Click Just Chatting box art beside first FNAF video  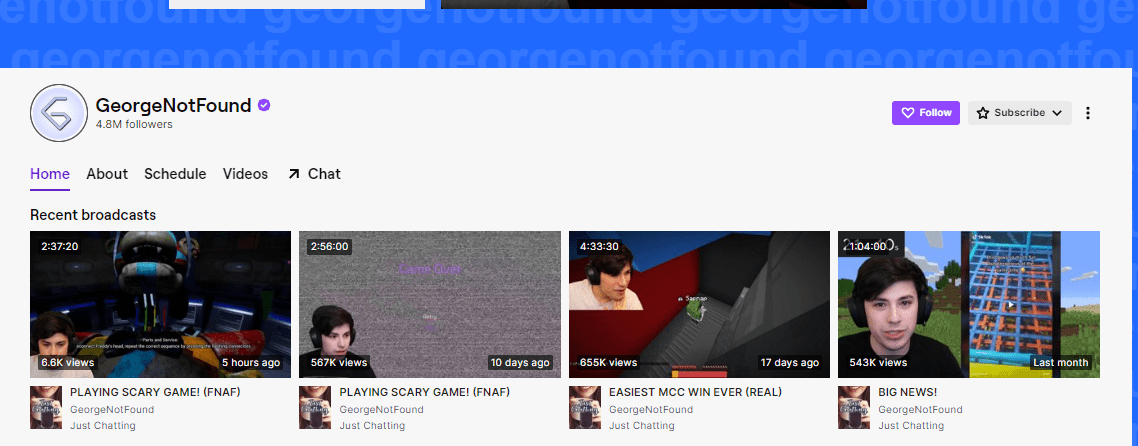(46, 408)
